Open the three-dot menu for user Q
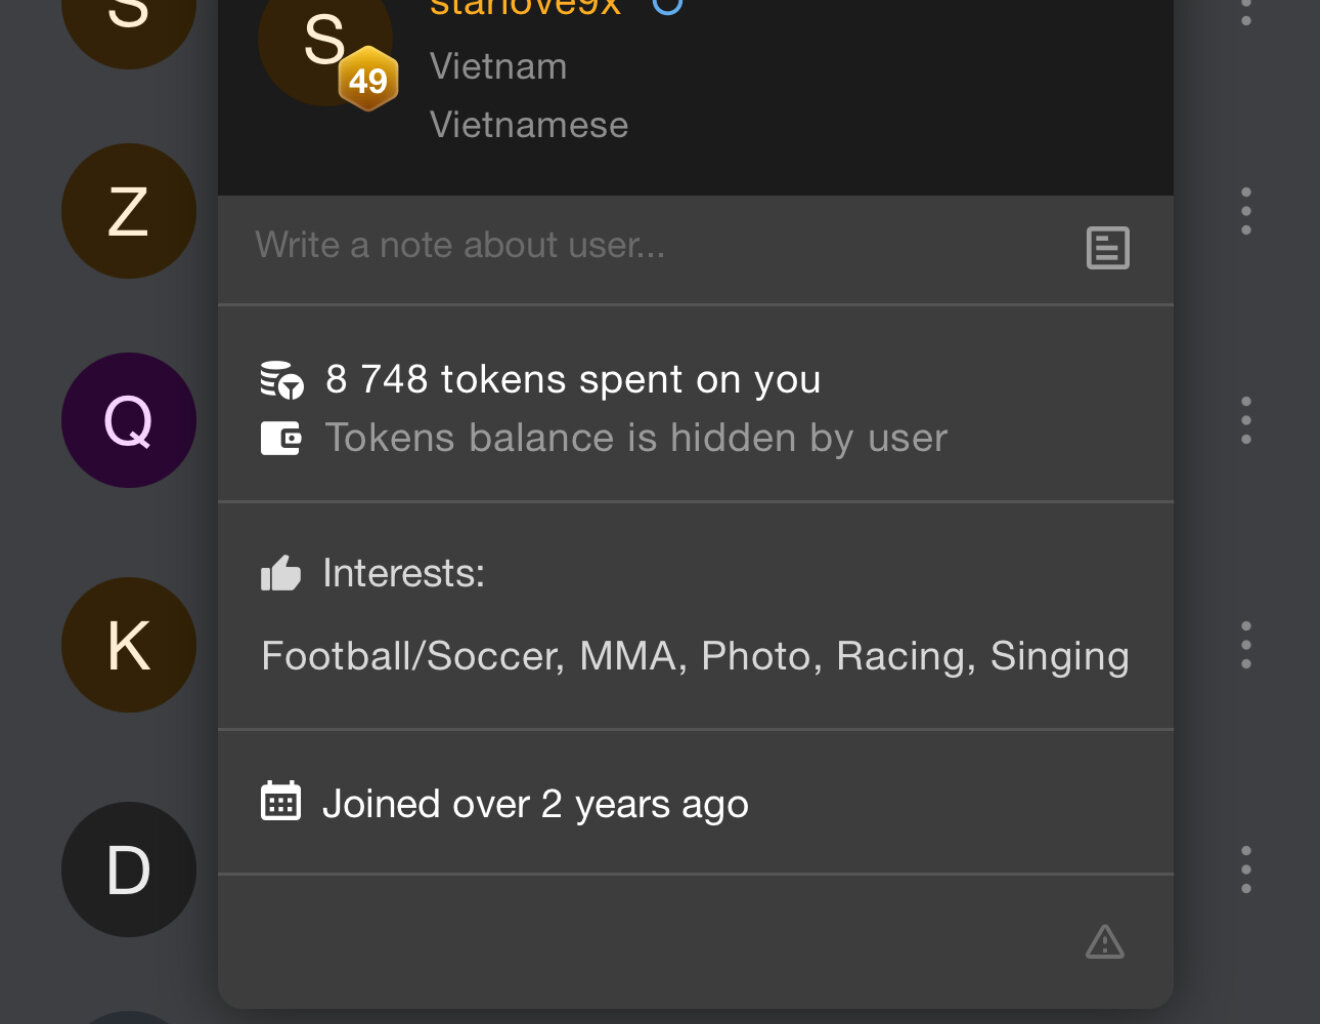The height and width of the screenshot is (1024, 1320). 1246,420
